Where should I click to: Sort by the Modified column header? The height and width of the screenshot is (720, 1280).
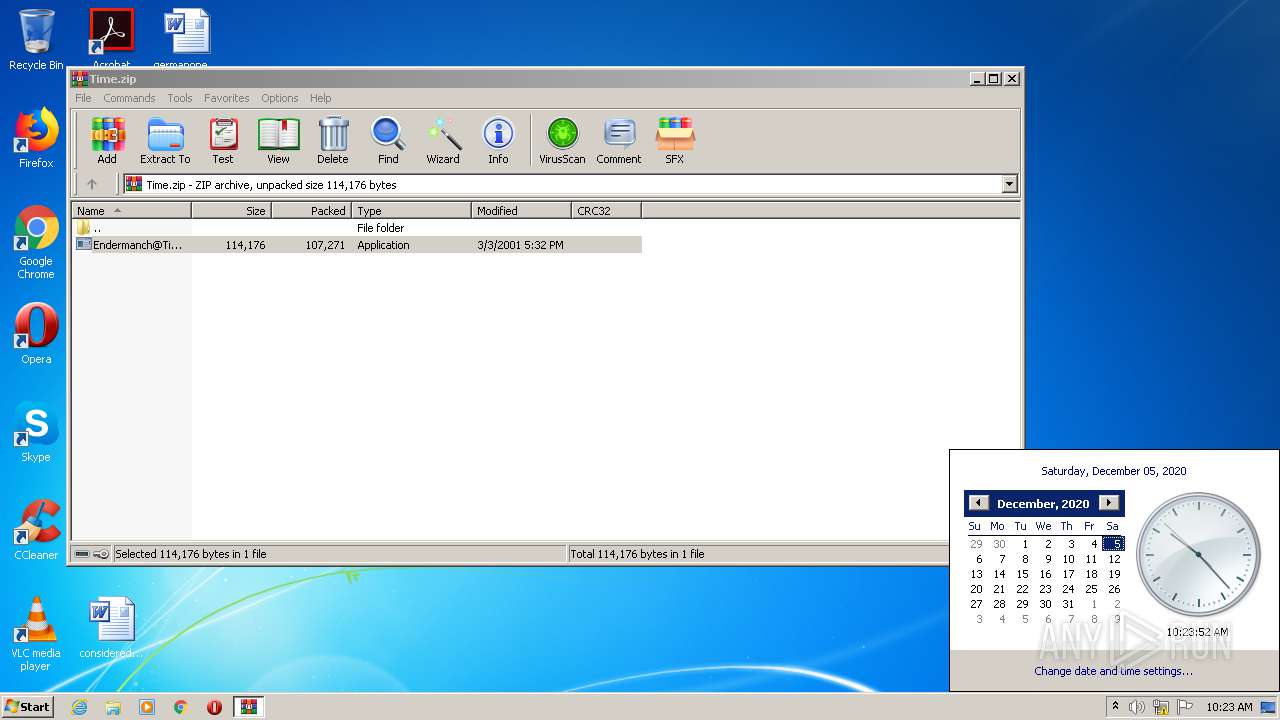tap(521, 211)
